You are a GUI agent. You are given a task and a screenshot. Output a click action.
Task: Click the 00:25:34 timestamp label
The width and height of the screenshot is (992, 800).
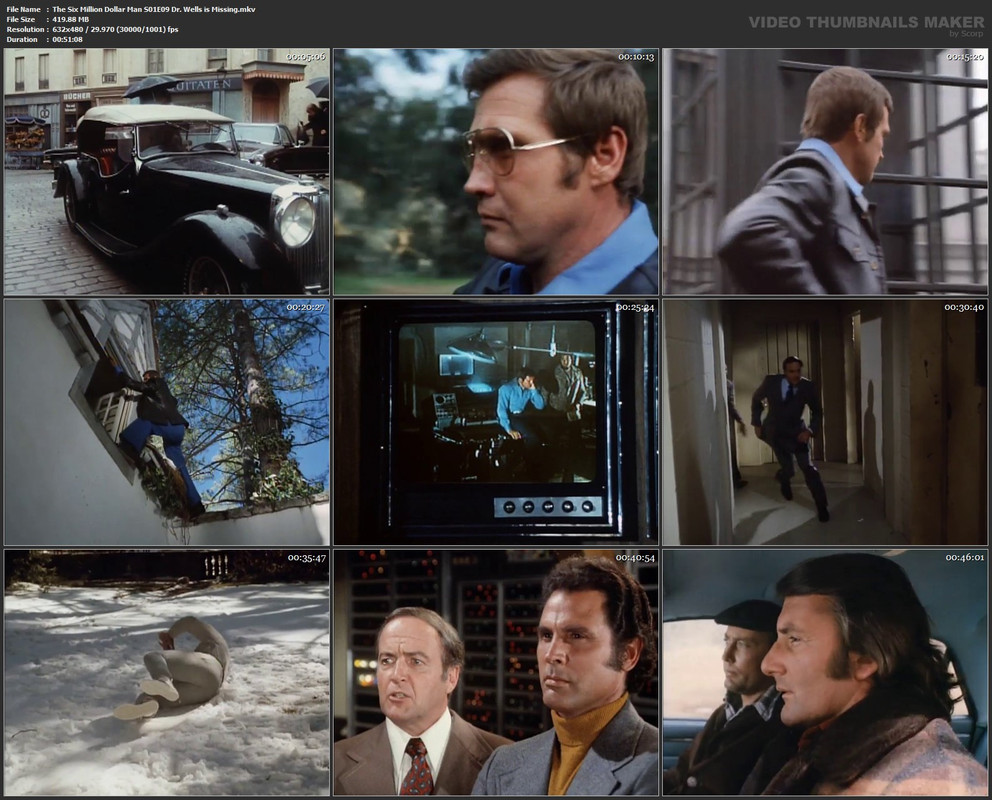coord(635,307)
